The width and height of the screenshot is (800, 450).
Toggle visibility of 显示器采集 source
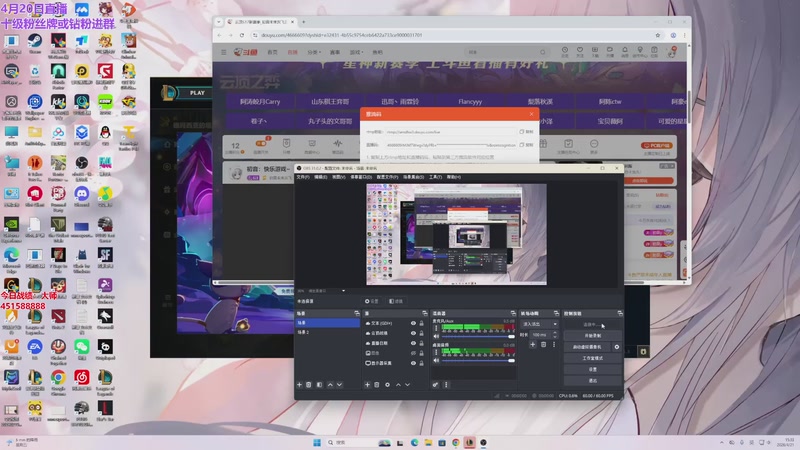click(413, 363)
